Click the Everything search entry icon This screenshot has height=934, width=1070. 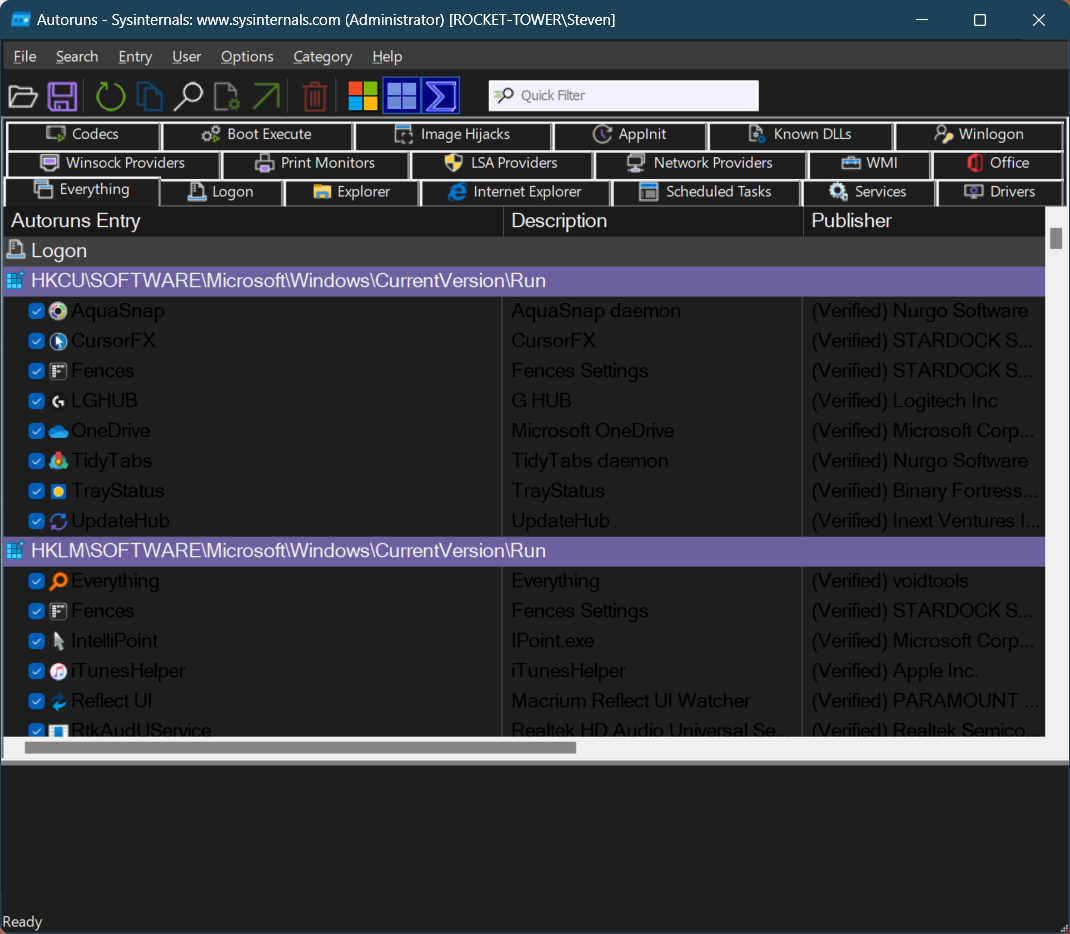(59, 581)
